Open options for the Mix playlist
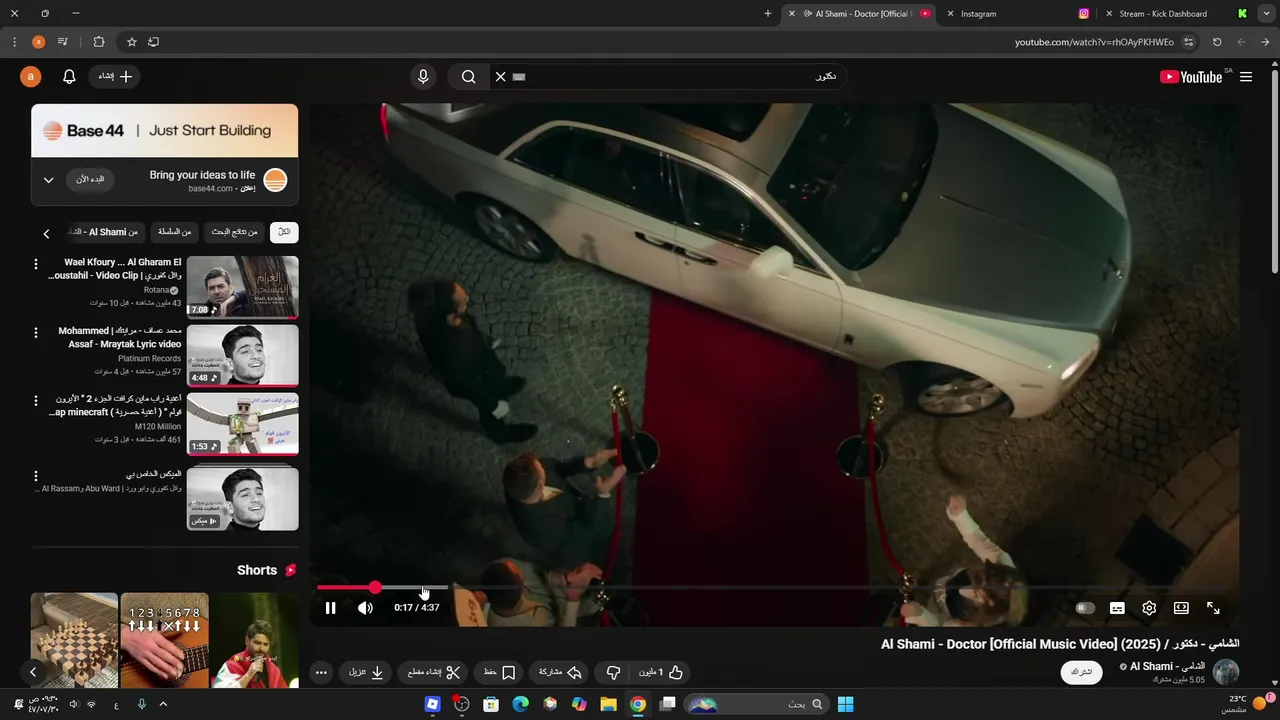Screen dimensions: 1280x720 [36, 476]
